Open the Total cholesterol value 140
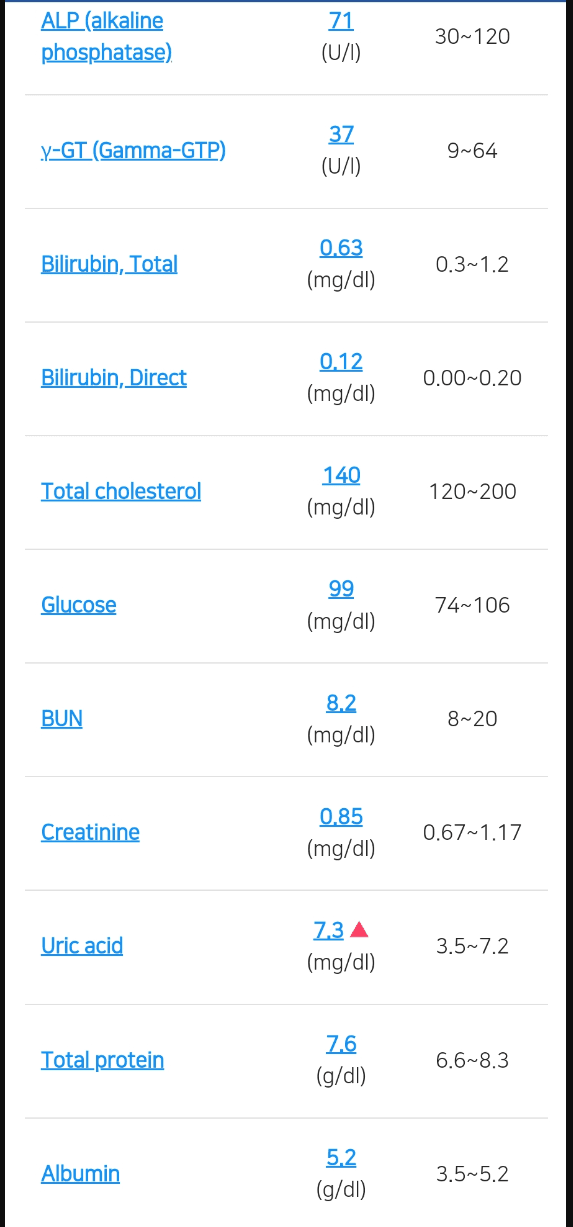The width and height of the screenshot is (573, 1227). tap(341, 475)
